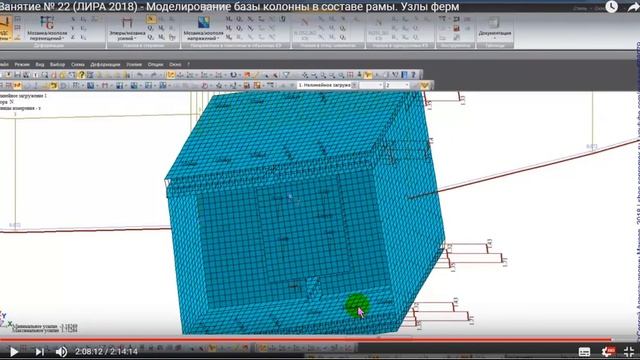640x360 pixels.
Task: Click the Документация large icon
Action: coord(494,23)
